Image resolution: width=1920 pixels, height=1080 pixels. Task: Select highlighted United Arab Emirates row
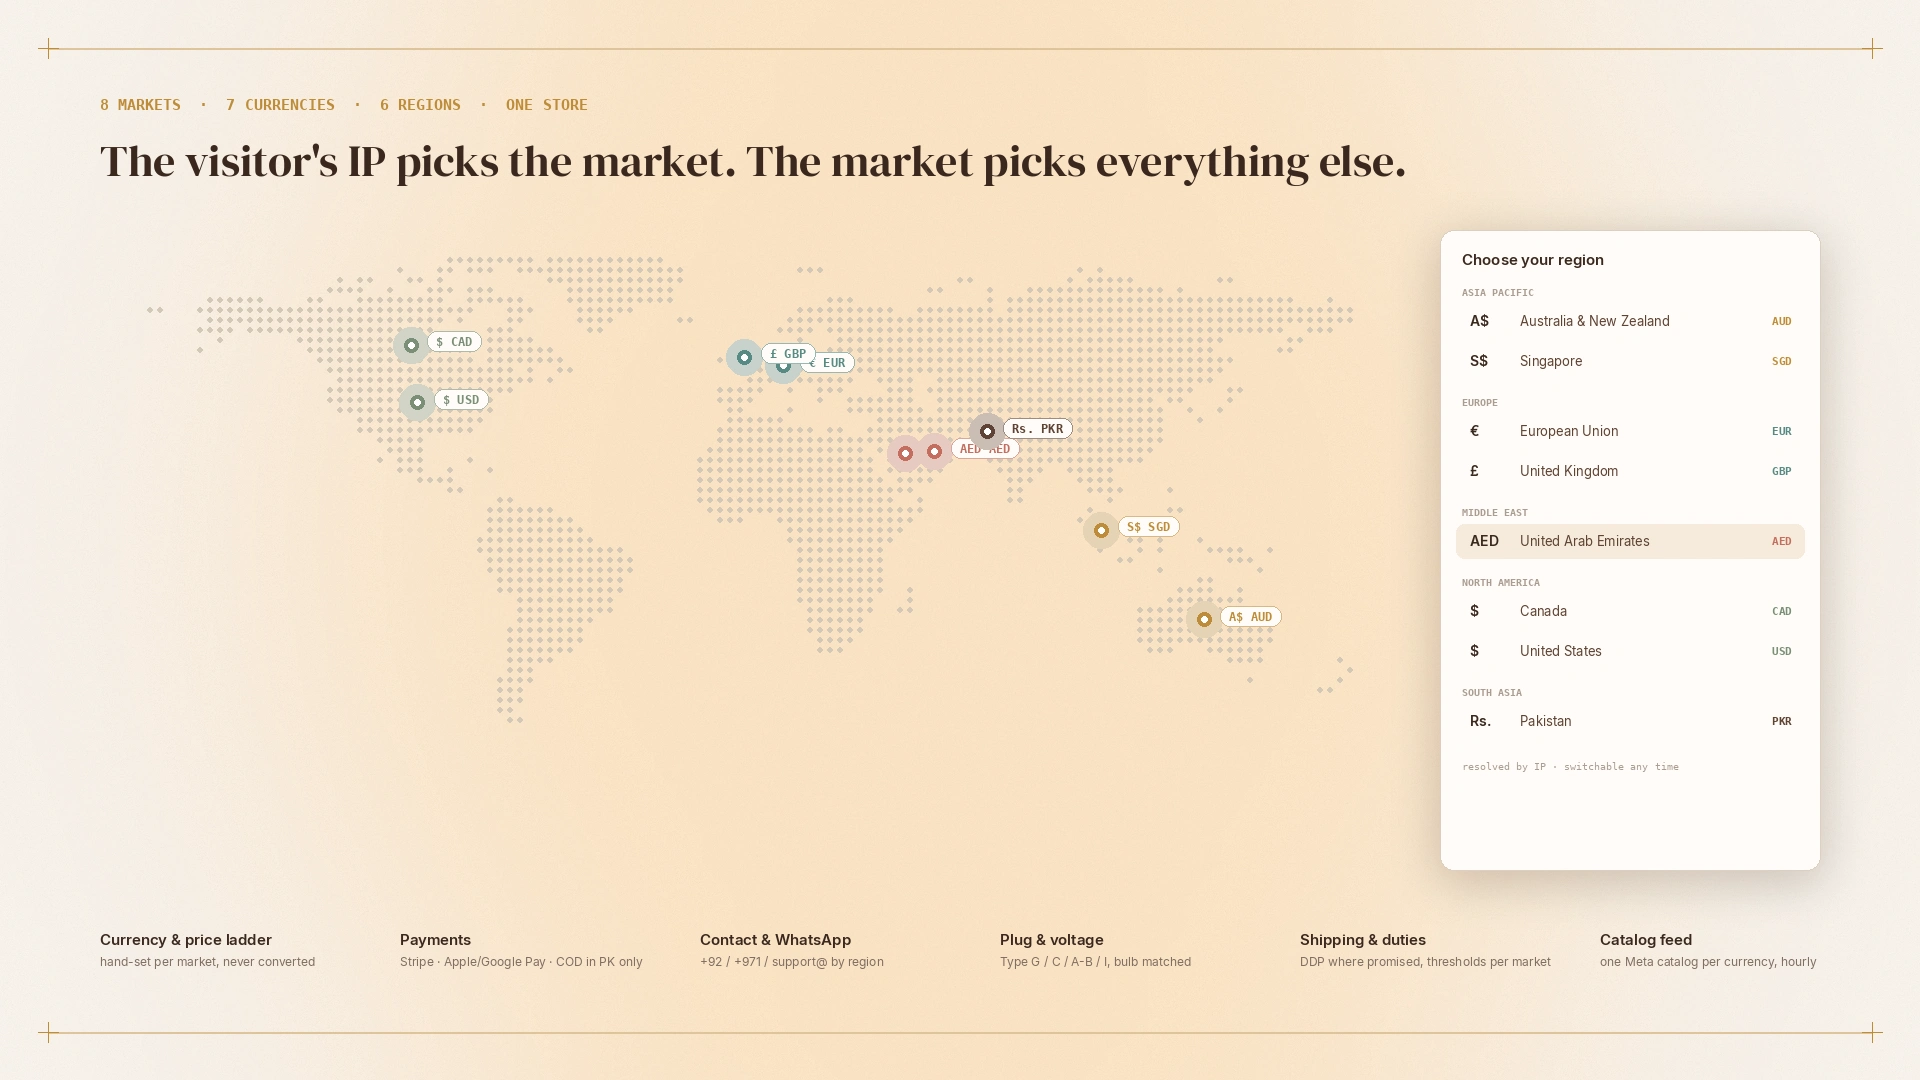1630,541
